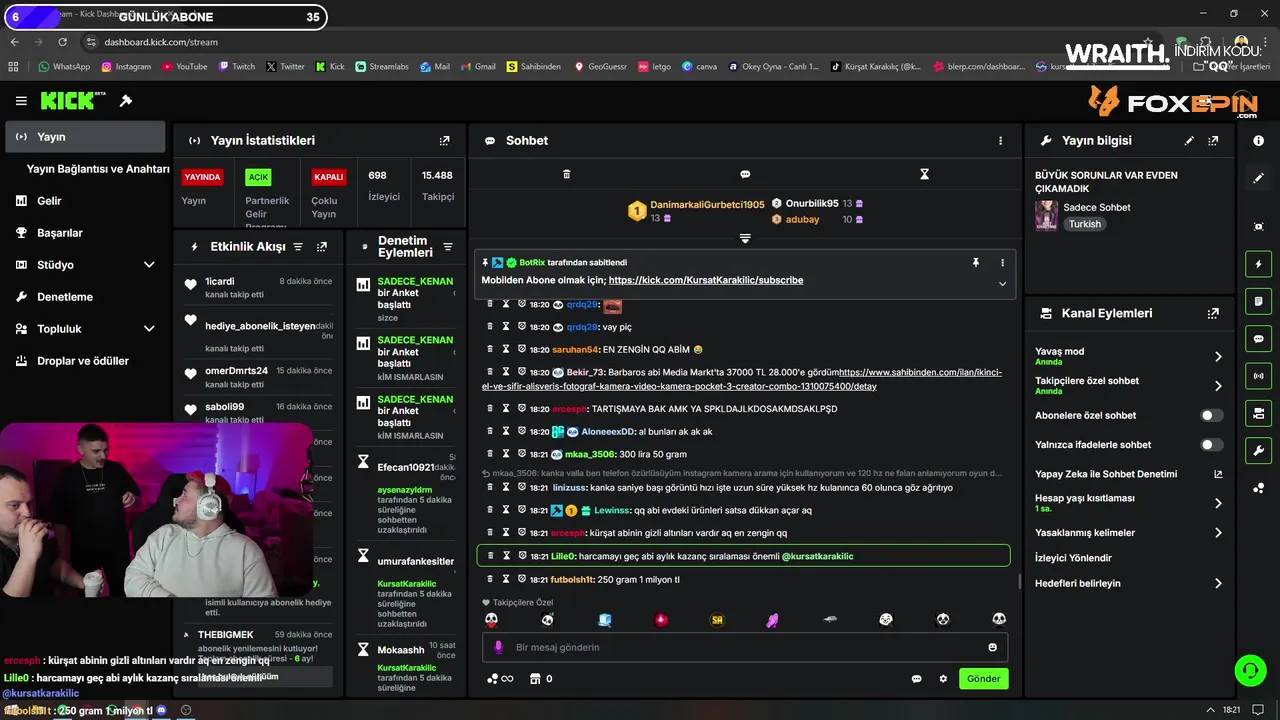Timeout saruhan54 using the hourglass icon
The image size is (1280, 720).
pos(506,349)
